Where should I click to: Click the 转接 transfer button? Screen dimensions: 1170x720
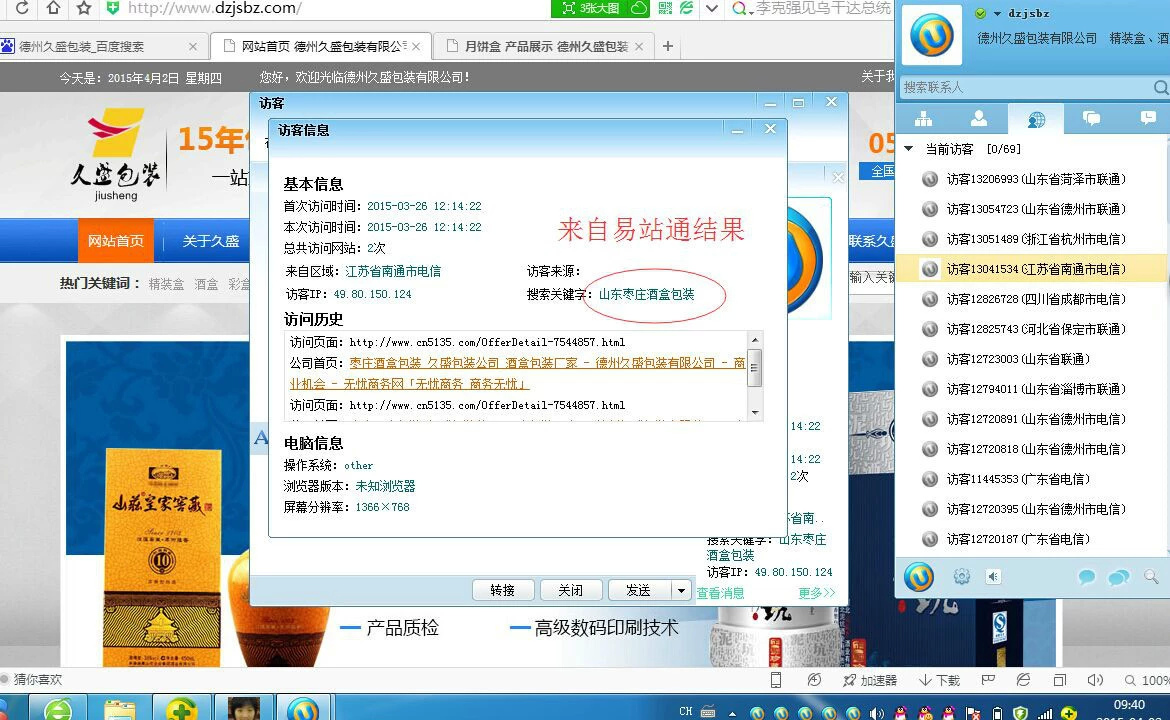click(x=502, y=590)
